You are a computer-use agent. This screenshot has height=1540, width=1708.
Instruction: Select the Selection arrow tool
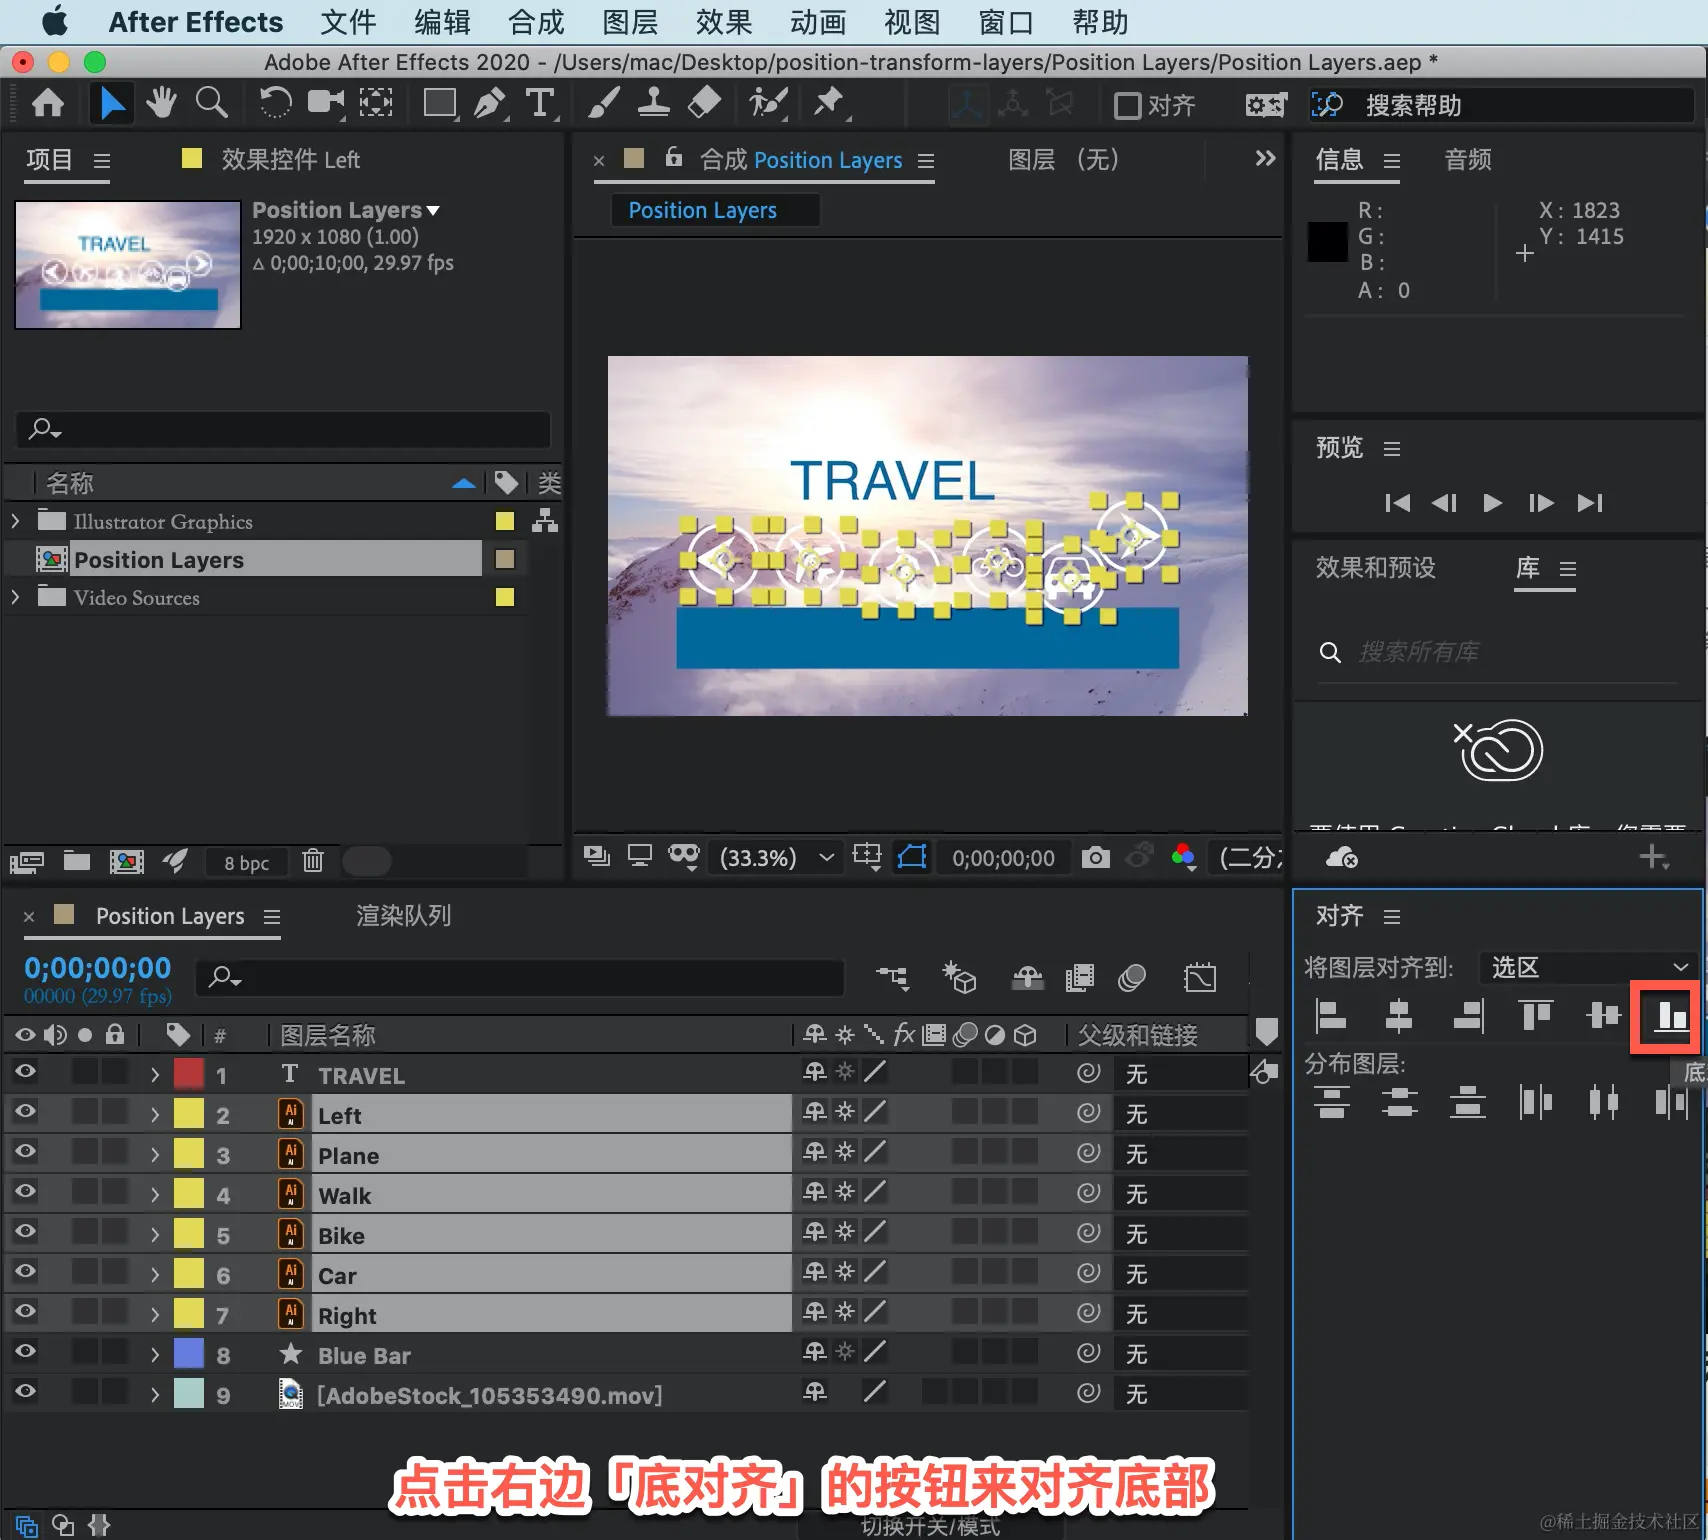[112, 103]
